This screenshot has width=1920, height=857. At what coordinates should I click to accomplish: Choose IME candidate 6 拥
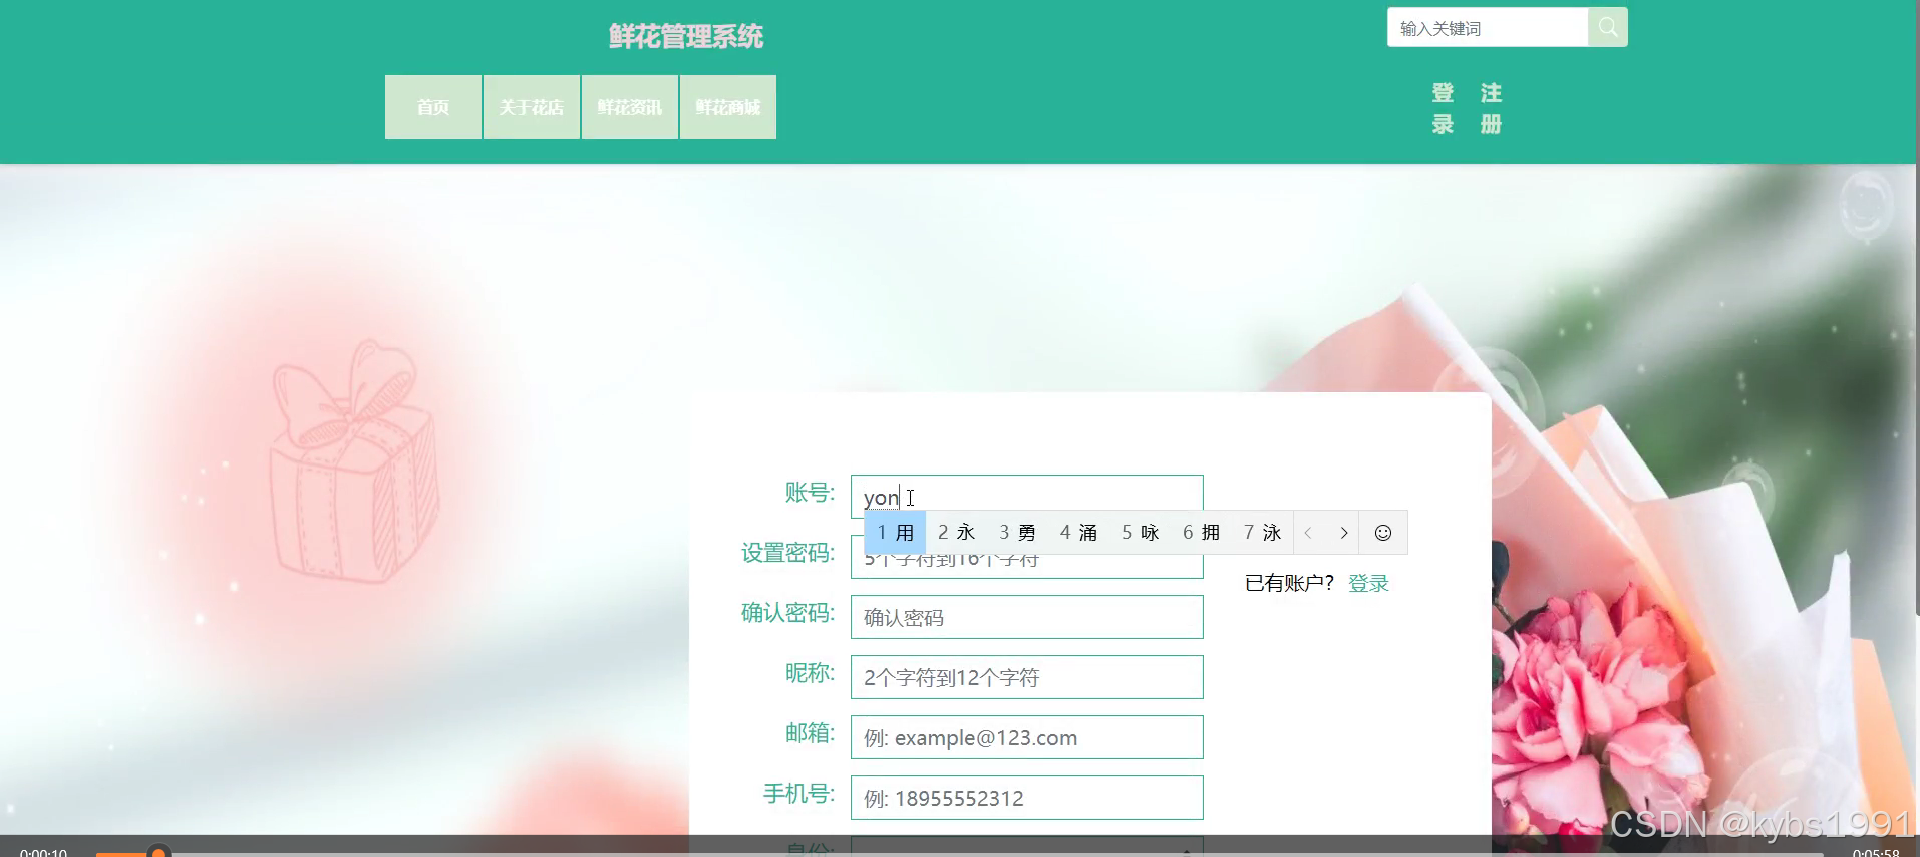tap(1201, 533)
